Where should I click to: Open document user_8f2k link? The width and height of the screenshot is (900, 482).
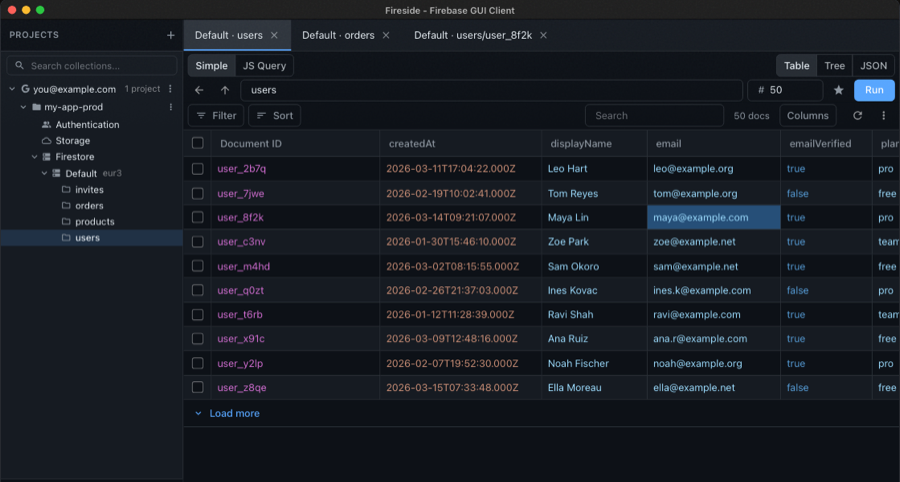coord(240,217)
